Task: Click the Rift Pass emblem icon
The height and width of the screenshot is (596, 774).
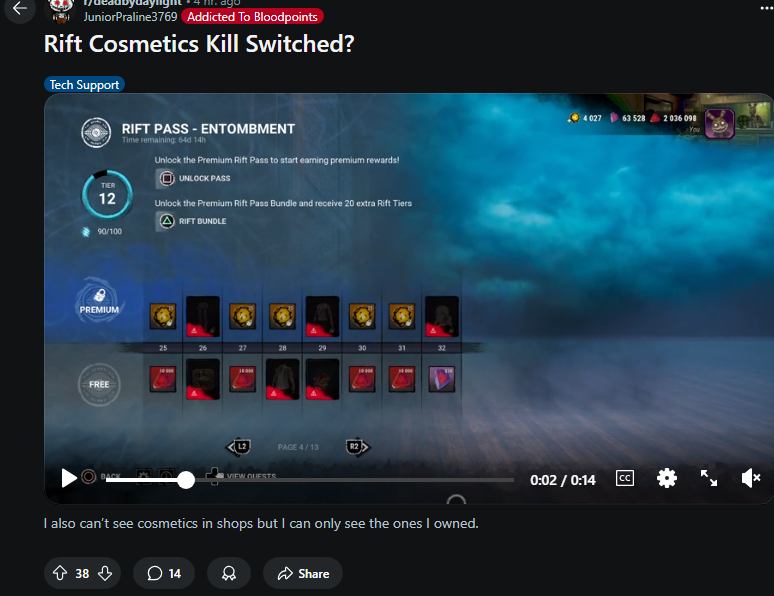Action: point(96,132)
